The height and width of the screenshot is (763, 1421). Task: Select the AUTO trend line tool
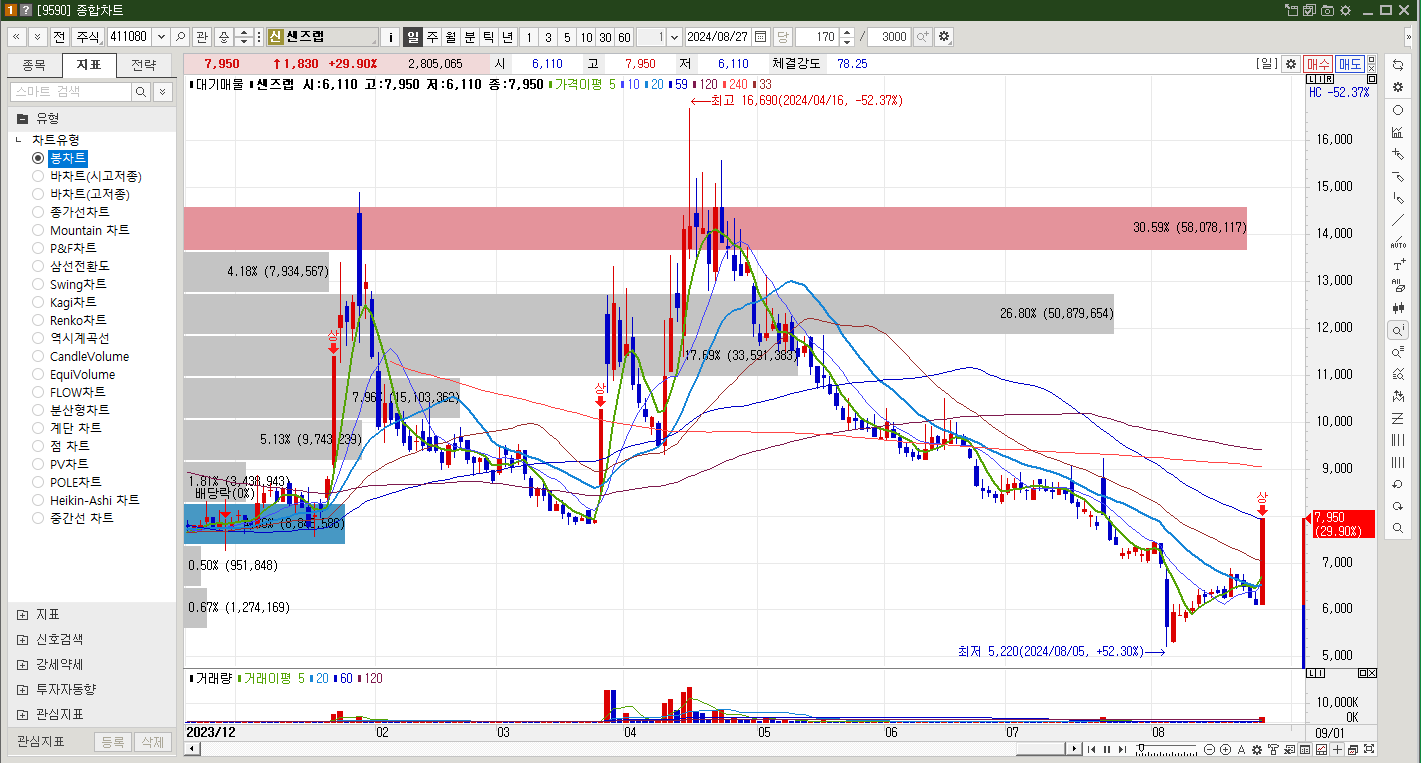tap(1398, 242)
